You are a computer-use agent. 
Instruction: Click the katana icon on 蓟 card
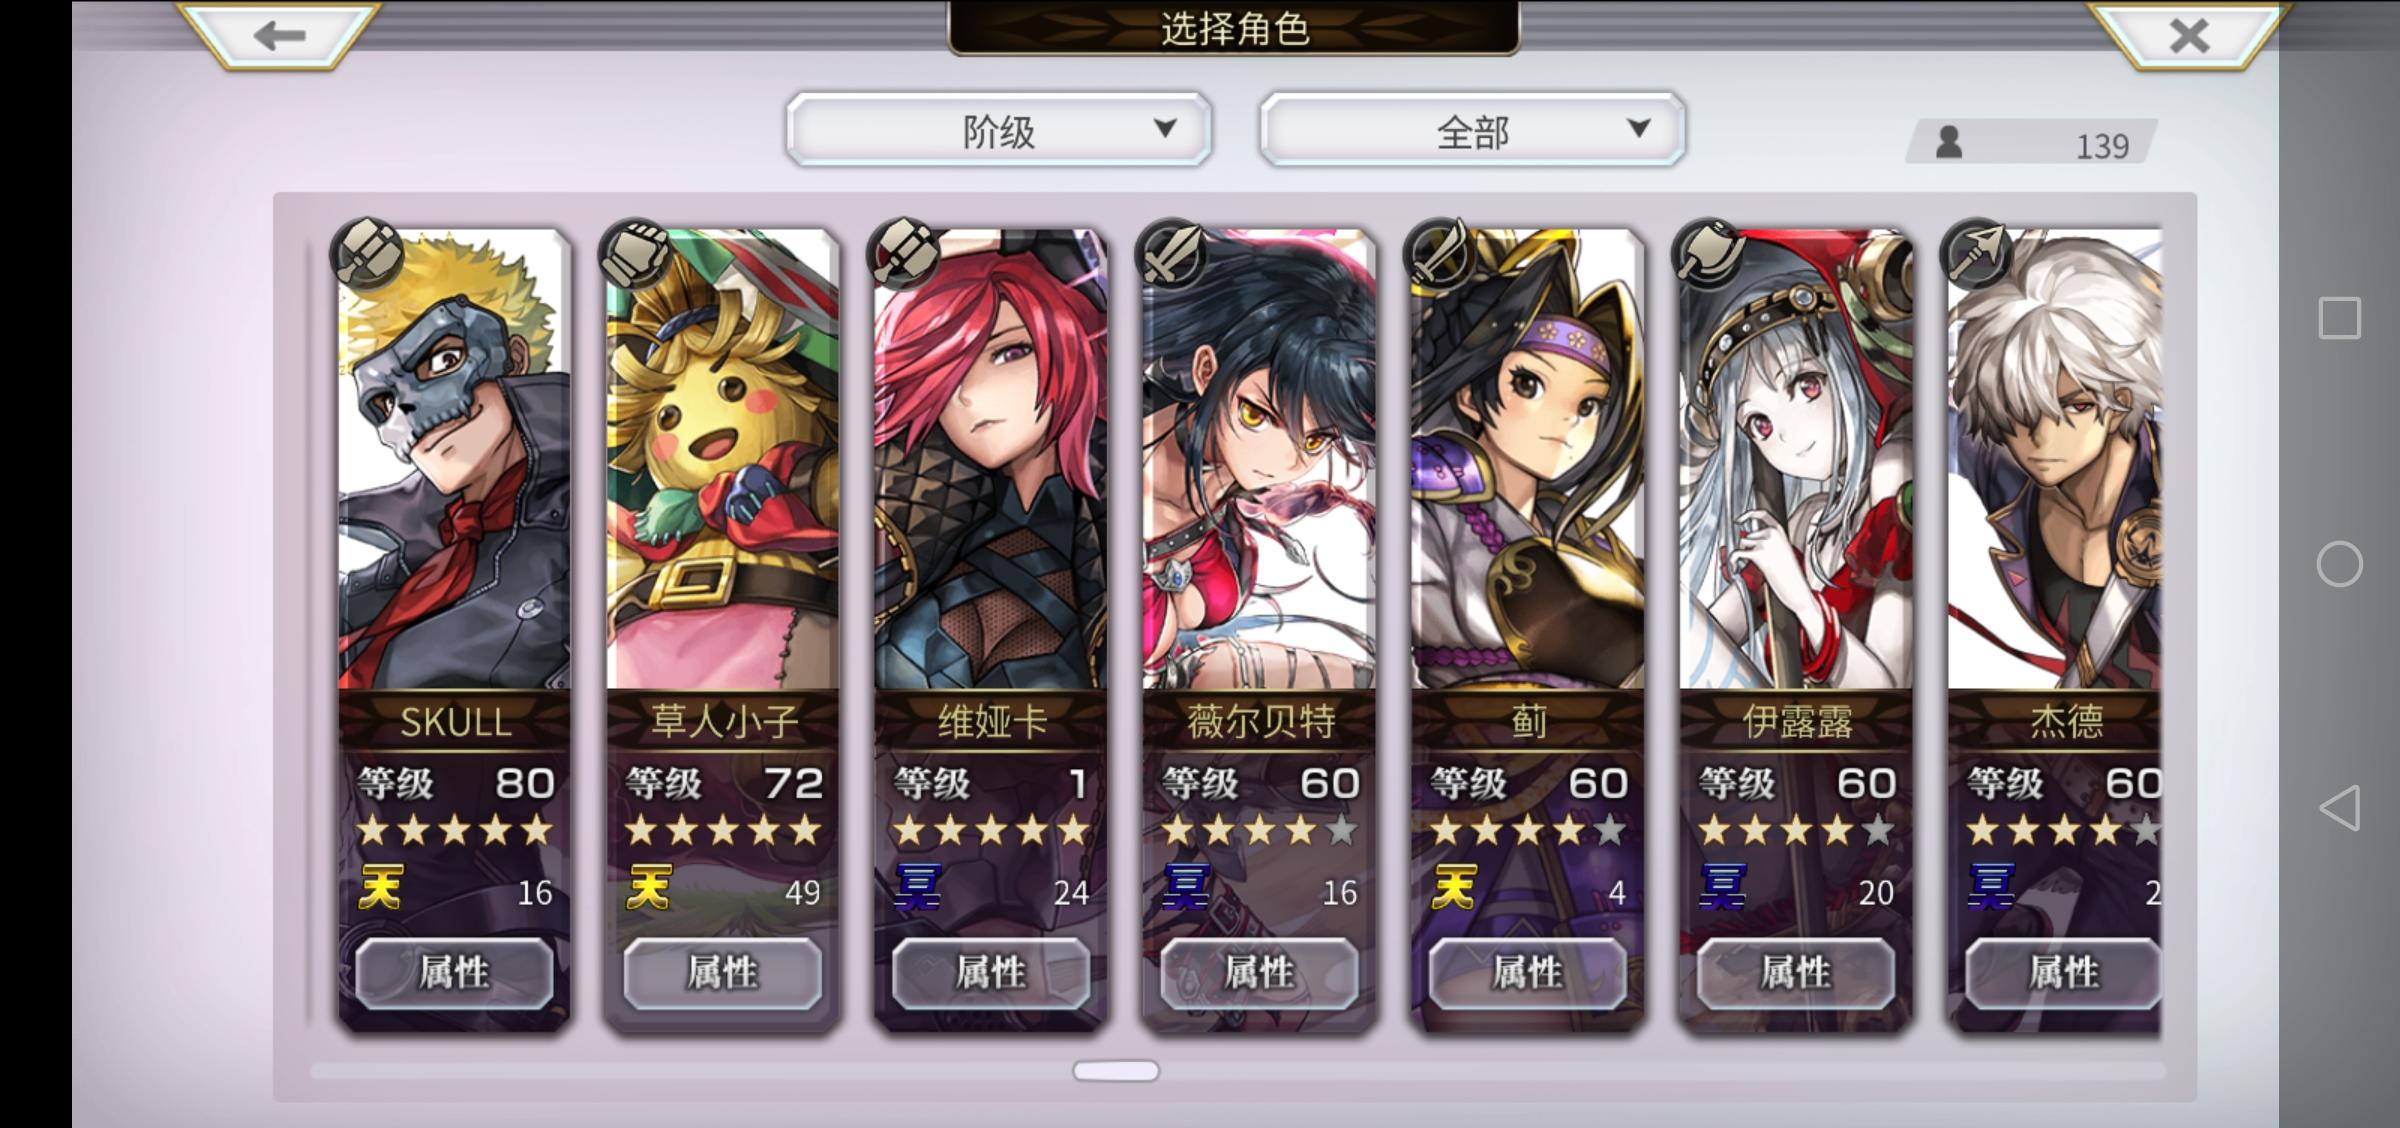[x=1440, y=254]
